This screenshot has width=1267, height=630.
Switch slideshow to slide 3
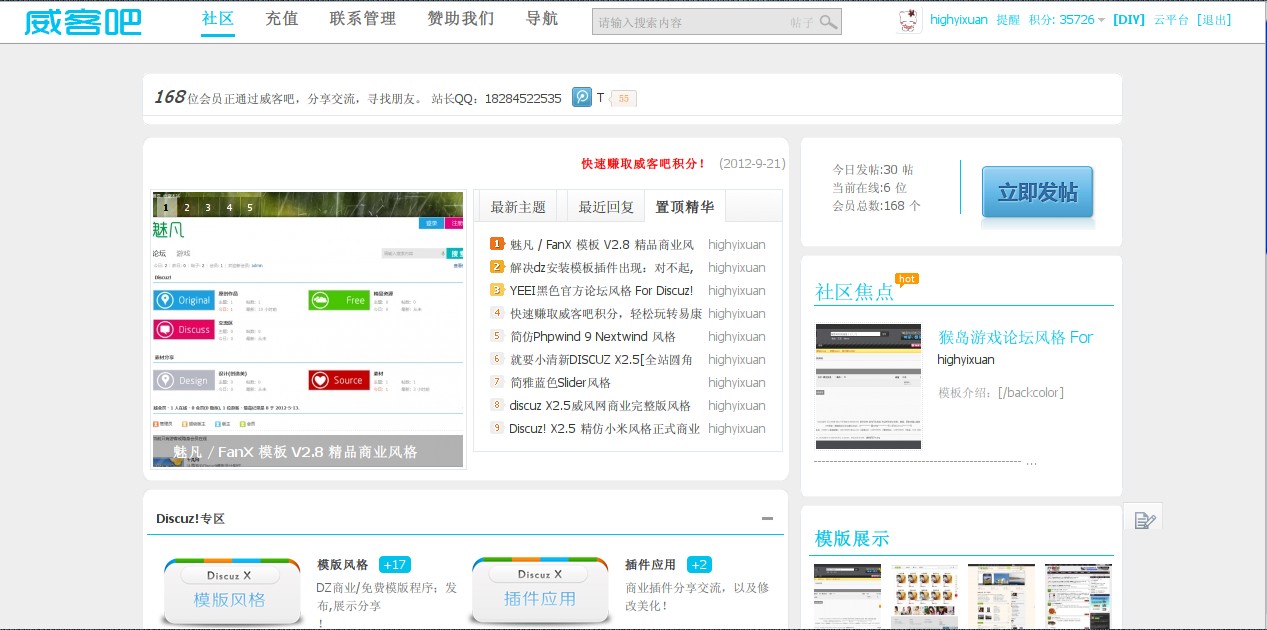point(207,208)
